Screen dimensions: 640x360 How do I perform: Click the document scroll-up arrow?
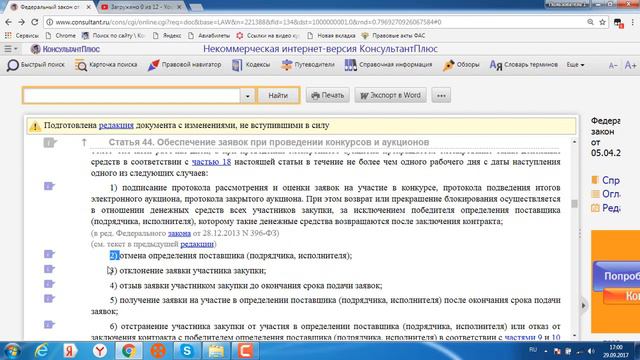[574, 142]
